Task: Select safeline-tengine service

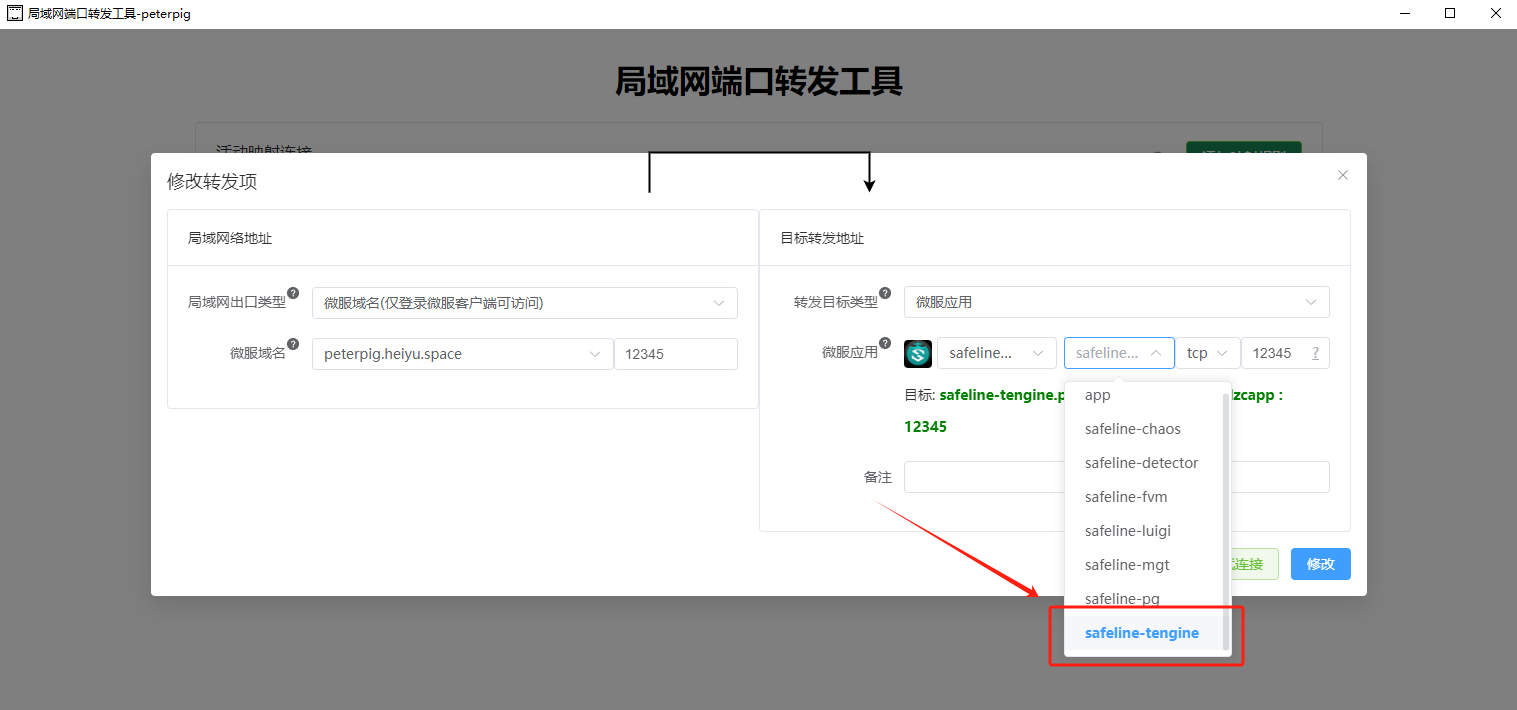Action: coord(1143,633)
